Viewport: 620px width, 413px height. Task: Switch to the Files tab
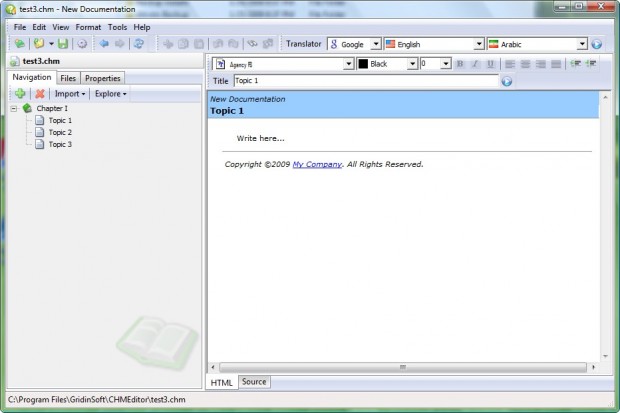pyautogui.click(x=68, y=78)
